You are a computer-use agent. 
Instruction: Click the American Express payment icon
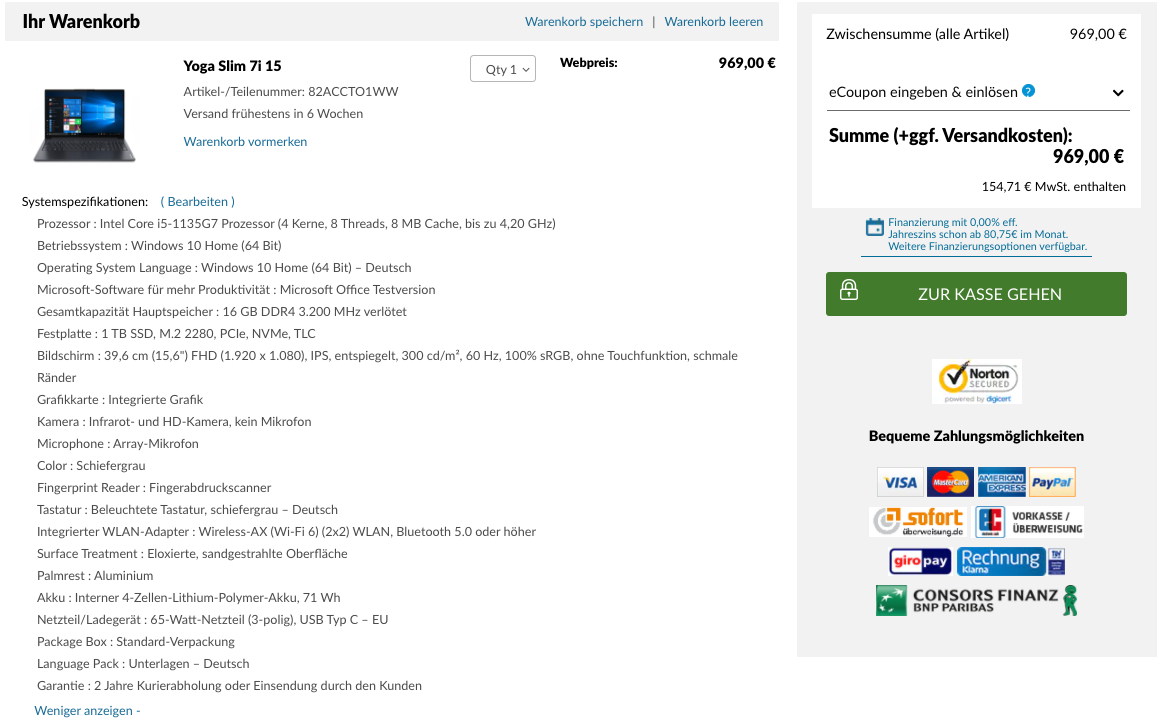(1001, 483)
